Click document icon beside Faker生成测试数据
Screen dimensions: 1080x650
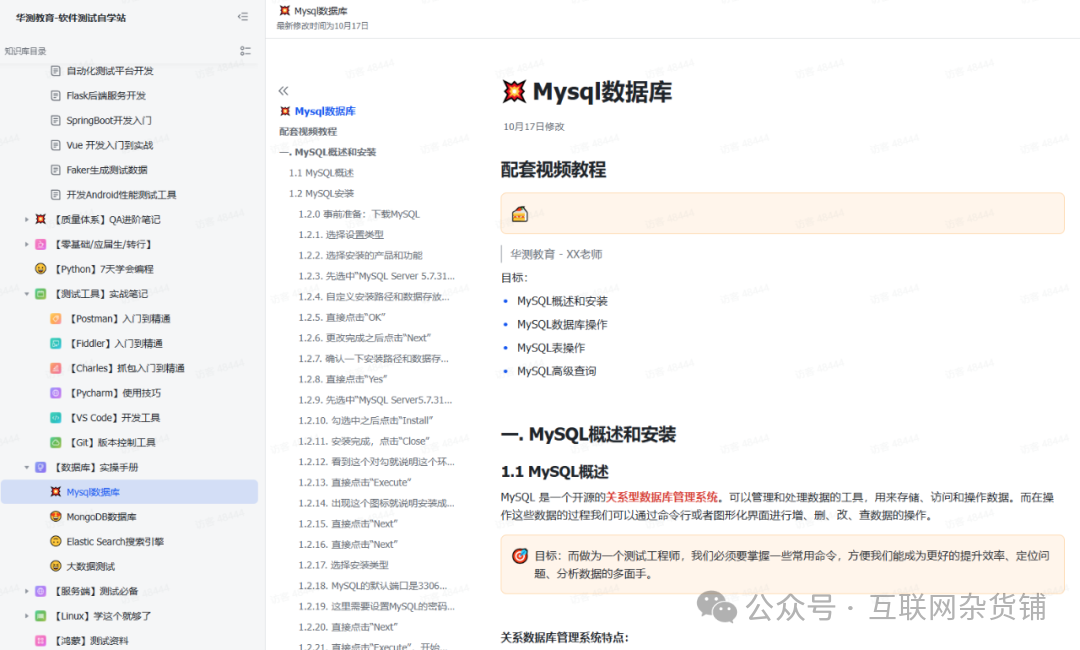point(56,169)
